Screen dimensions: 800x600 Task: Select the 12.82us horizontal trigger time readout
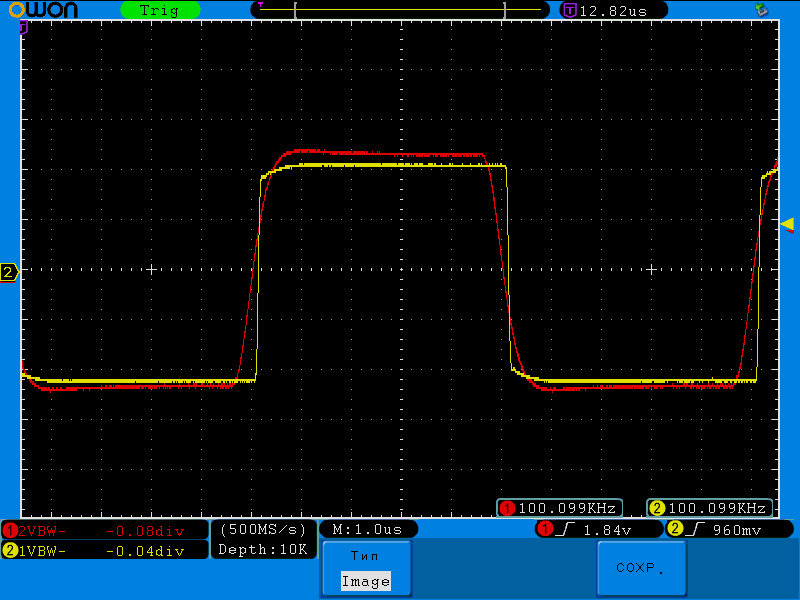(613, 11)
